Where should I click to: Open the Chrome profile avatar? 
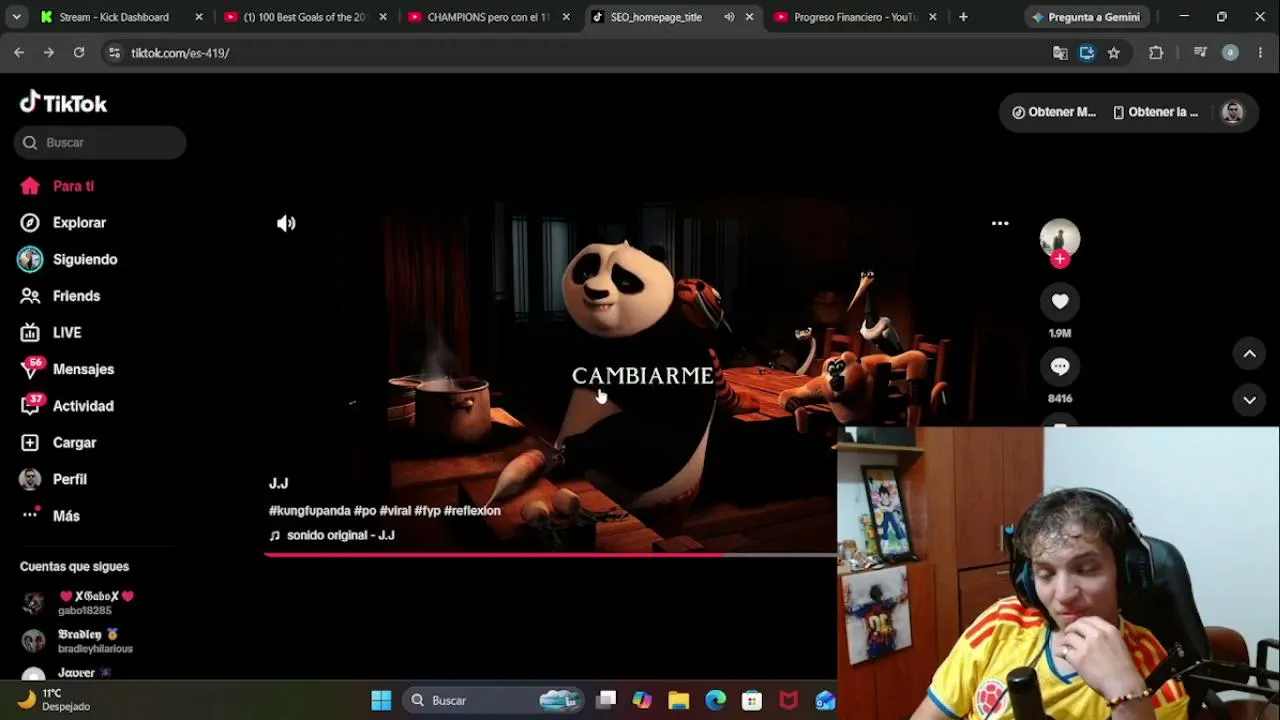1230,53
